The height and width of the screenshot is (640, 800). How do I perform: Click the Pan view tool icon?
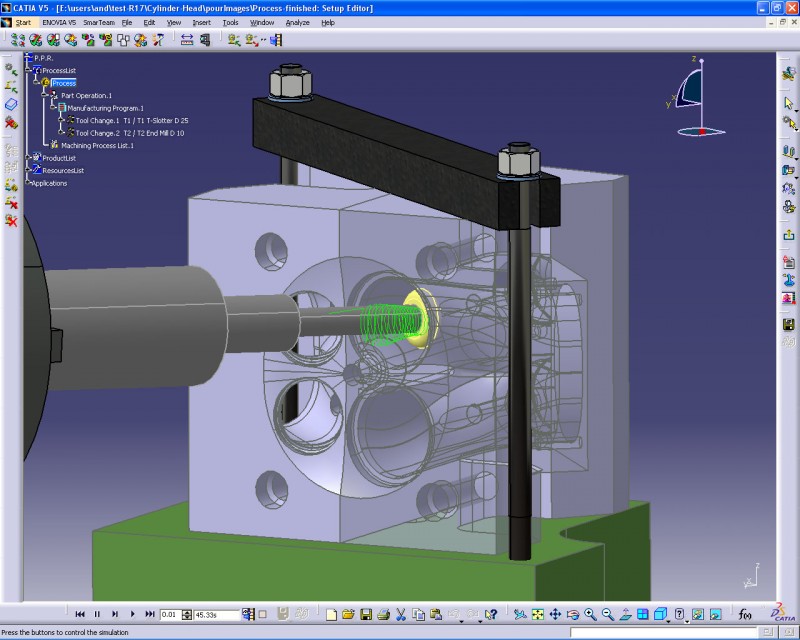555,614
